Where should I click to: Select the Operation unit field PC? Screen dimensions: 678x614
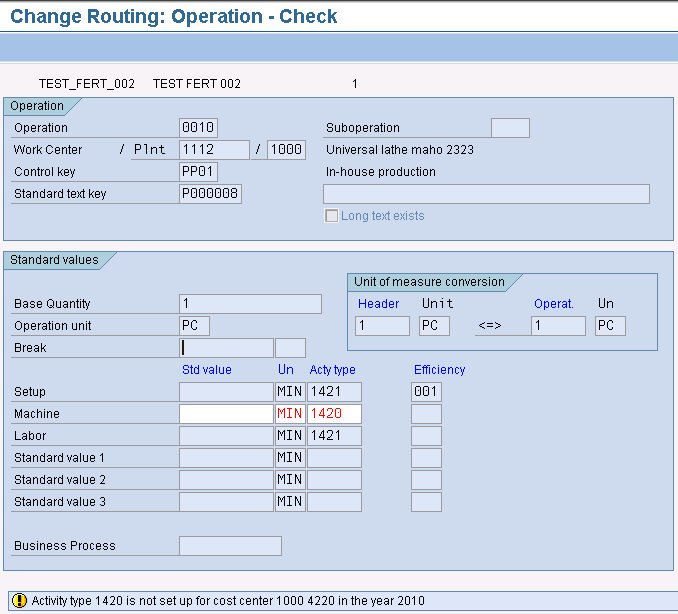[194, 326]
